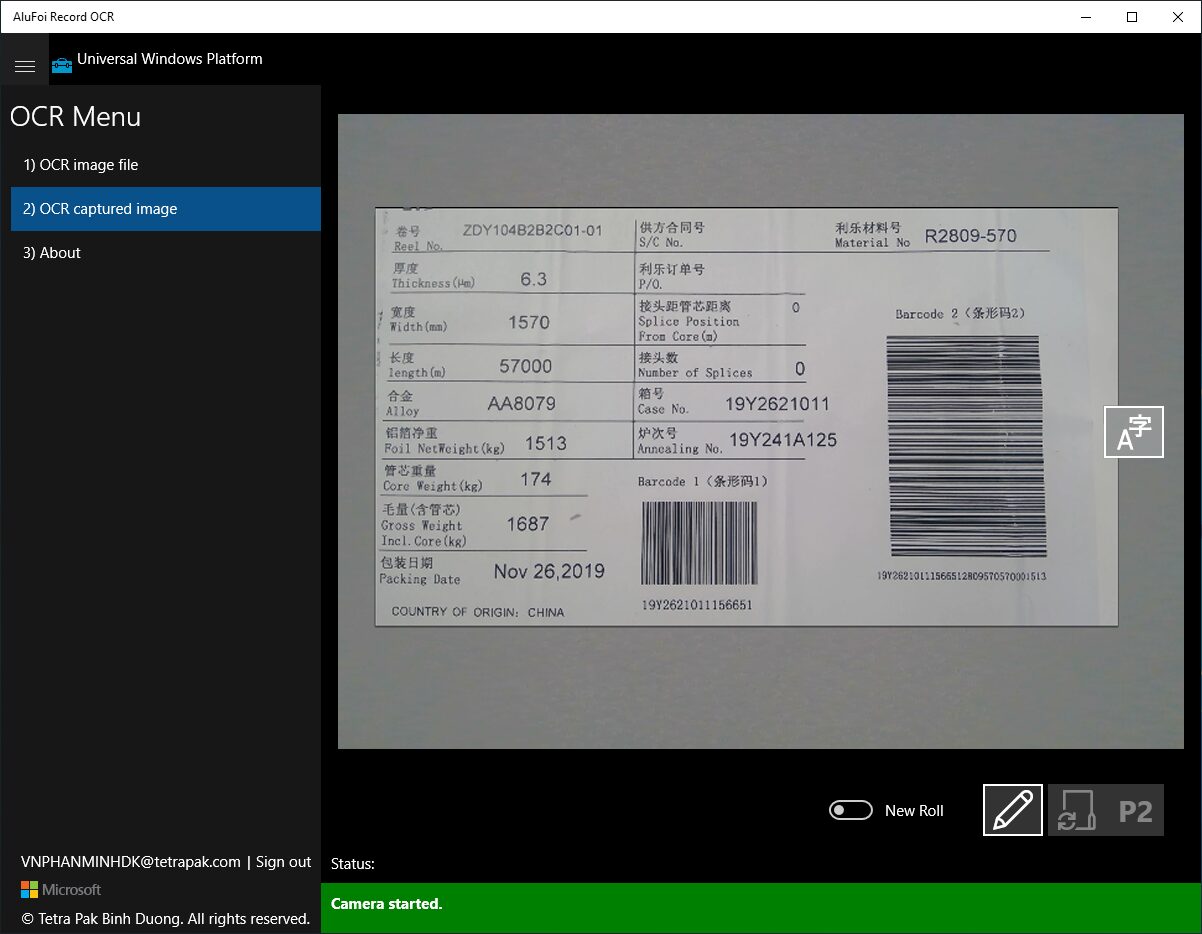Click the 'OCR Menu' heading
Viewport: 1202px width, 934px height.
(75, 117)
